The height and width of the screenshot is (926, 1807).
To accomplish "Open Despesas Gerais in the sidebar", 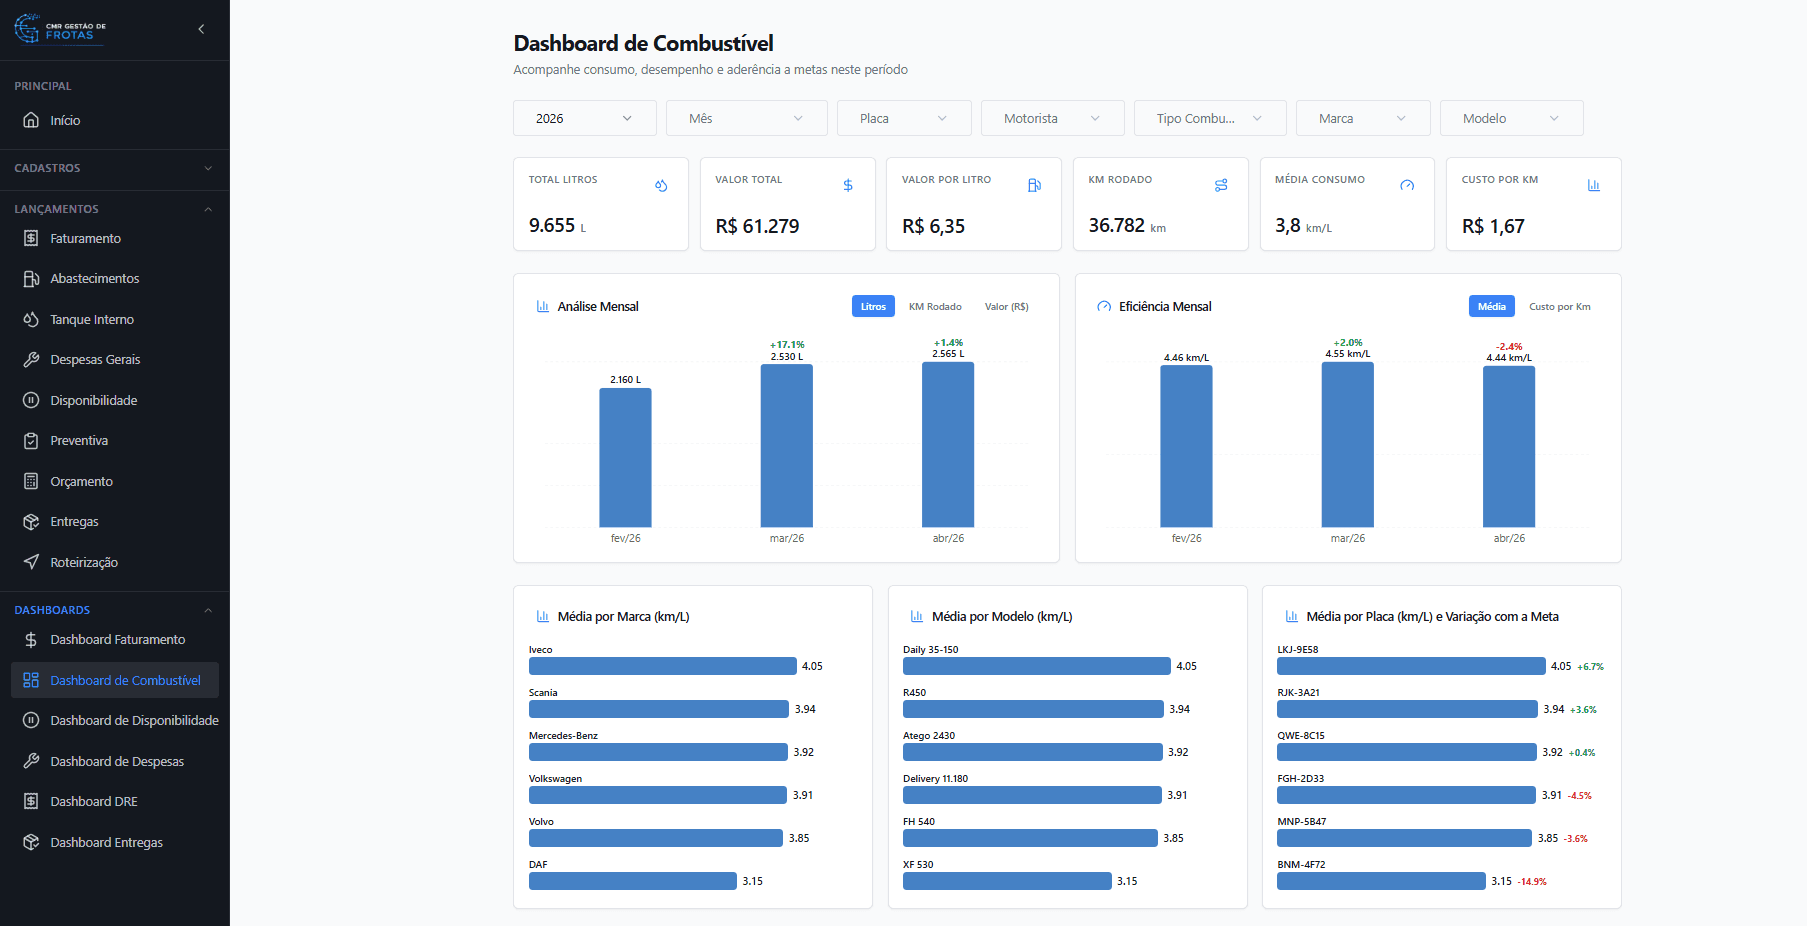I will [x=114, y=359].
